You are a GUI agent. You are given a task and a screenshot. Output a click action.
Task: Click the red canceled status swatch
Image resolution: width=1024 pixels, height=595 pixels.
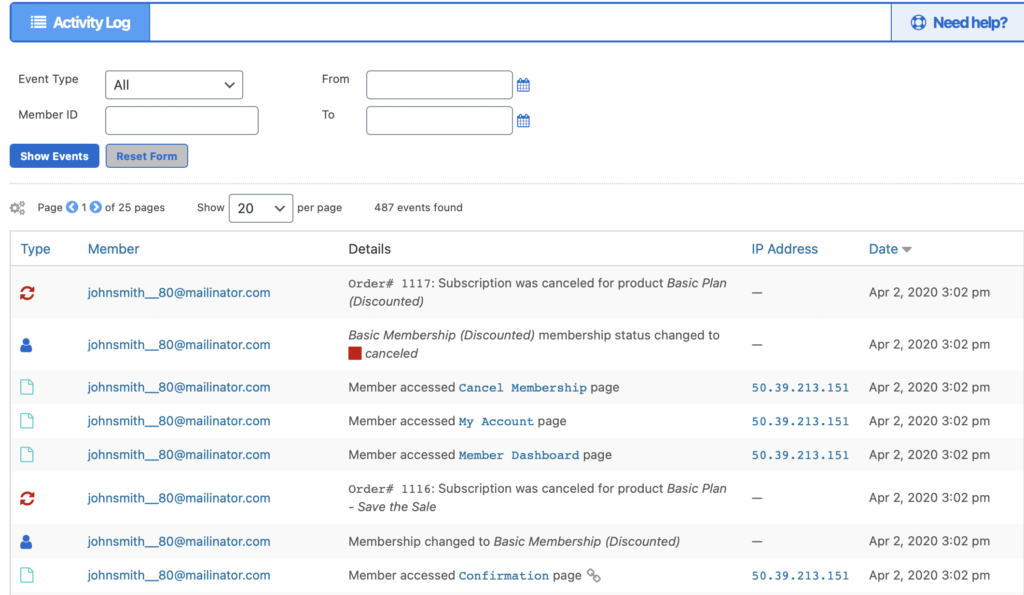(355, 354)
